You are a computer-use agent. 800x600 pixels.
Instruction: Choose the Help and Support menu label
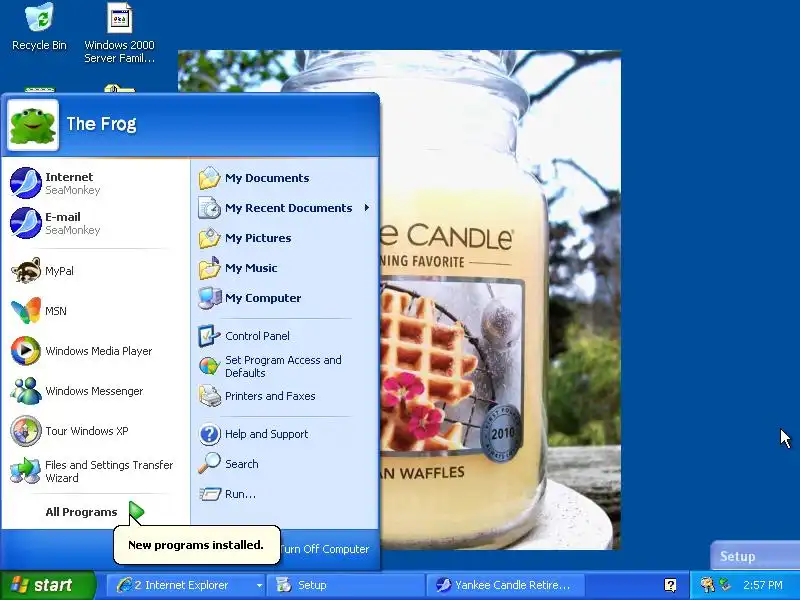point(266,434)
